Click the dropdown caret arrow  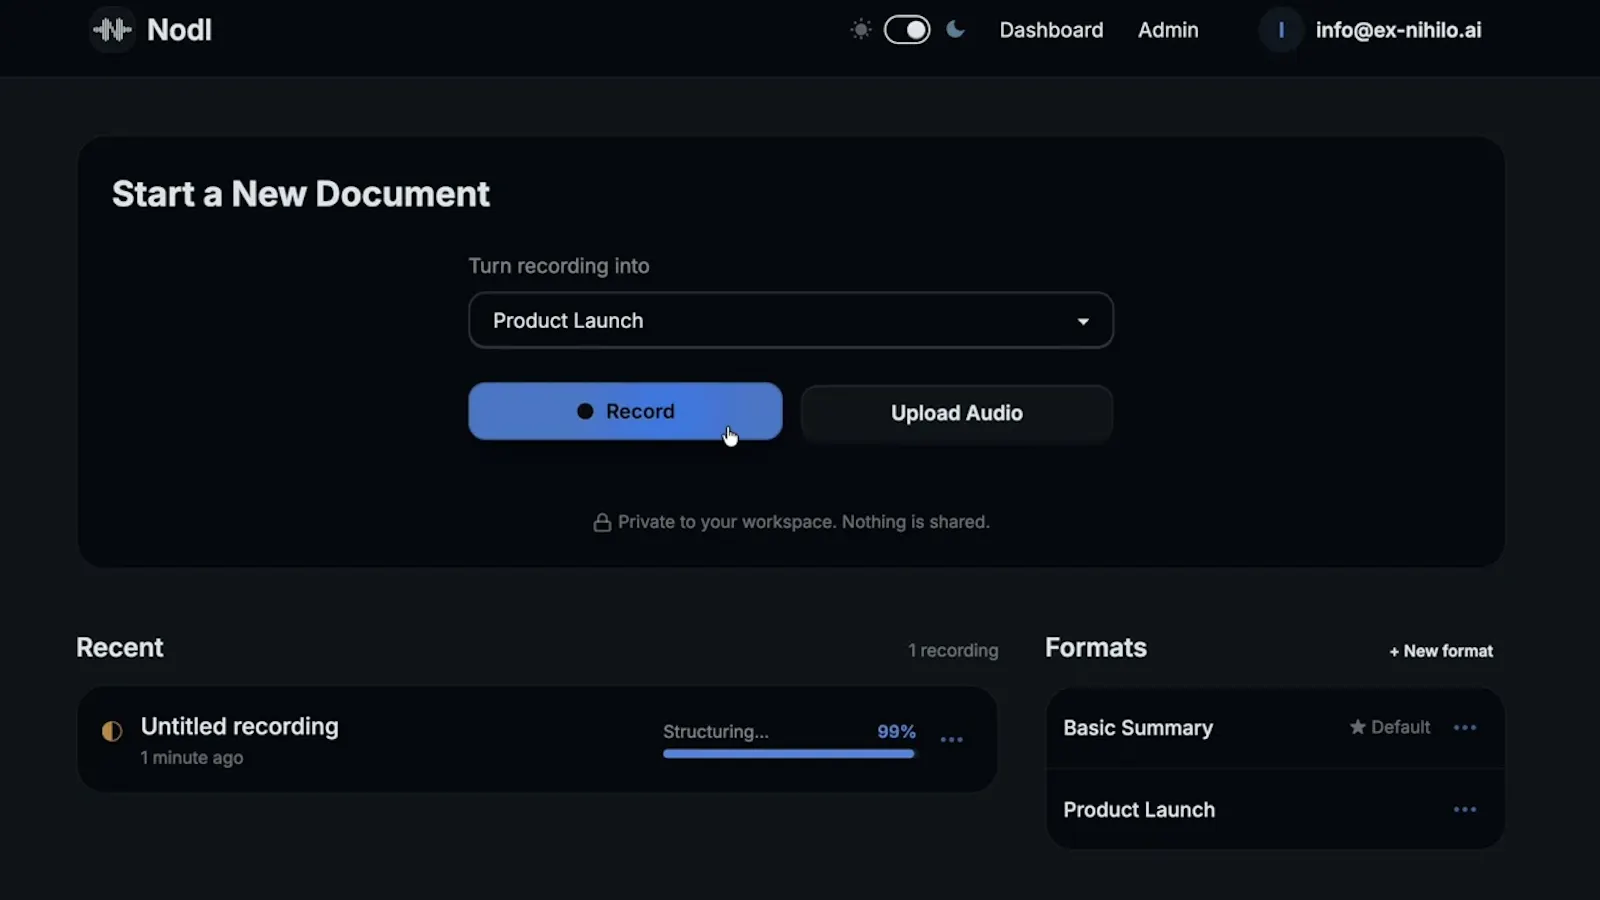(x=1083, y=321)
